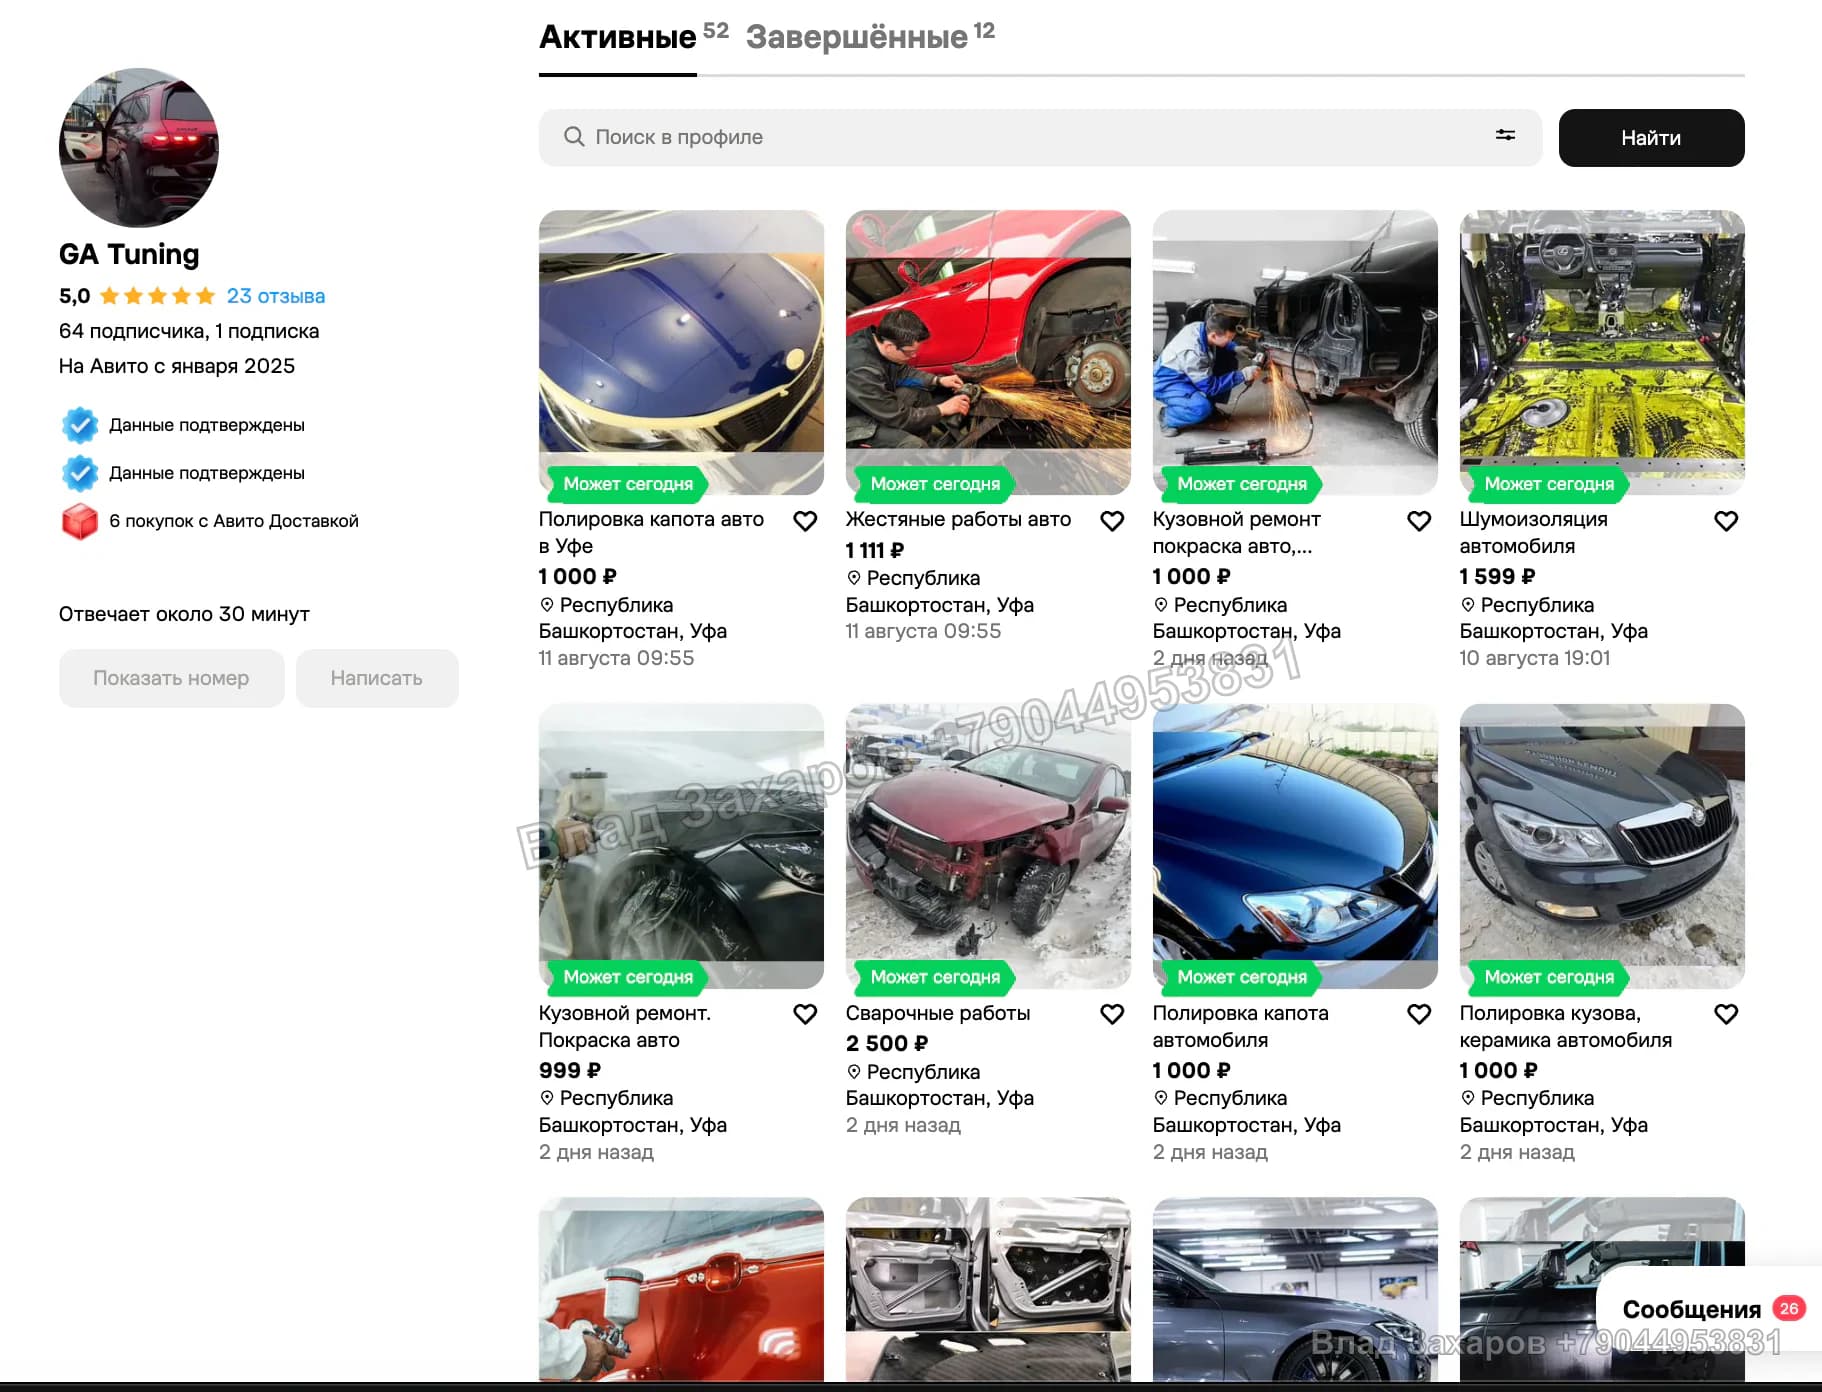Open the red door spray-painting photo
Screen dimensions: 1822x1392
[x=681, y=1290]
